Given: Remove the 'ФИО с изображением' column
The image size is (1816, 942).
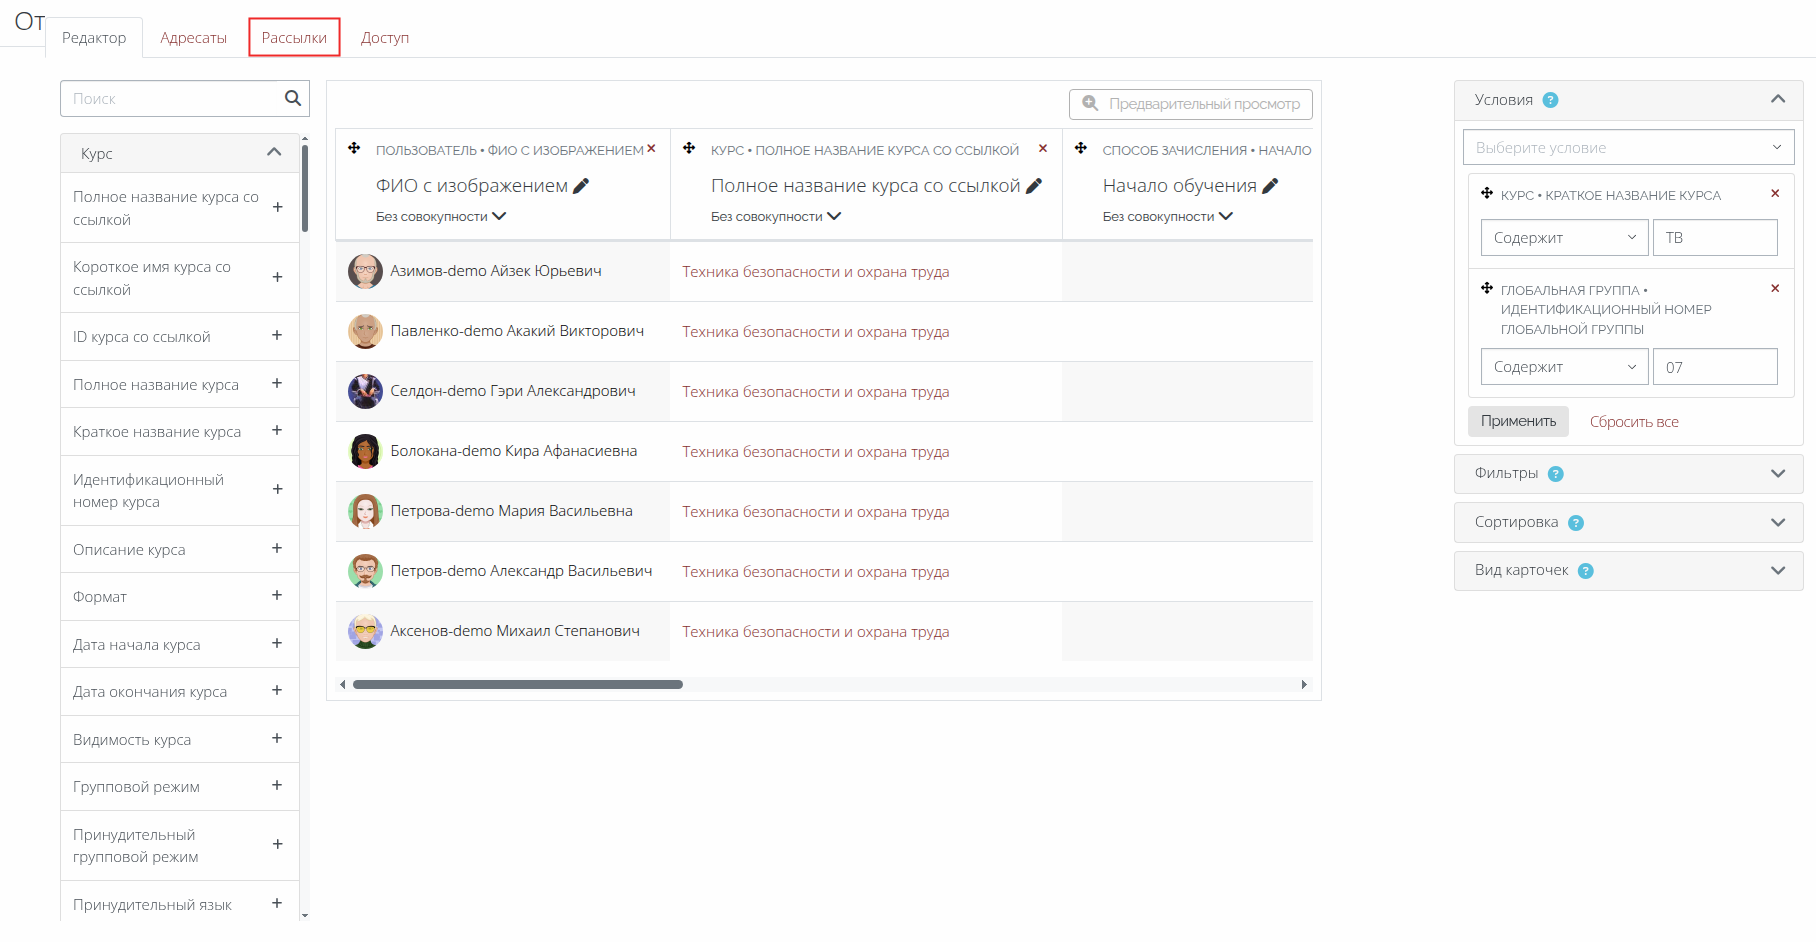Looking at the screenshot, I should (x=651, y=149).
